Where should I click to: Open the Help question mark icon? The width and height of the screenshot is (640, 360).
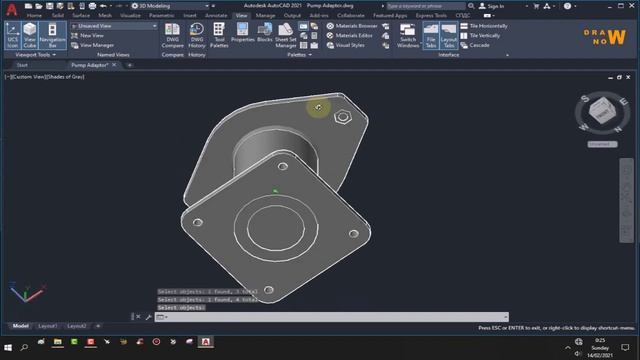click(x=567, y=6)
